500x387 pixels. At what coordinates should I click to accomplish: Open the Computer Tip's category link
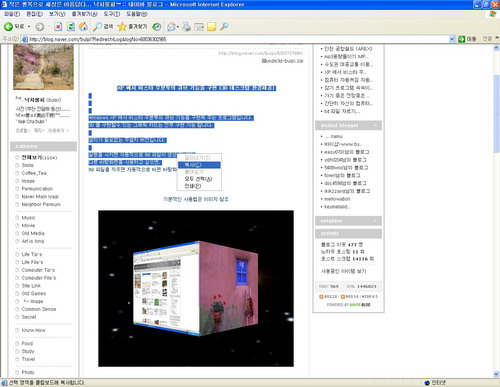[x=38, y=270]
